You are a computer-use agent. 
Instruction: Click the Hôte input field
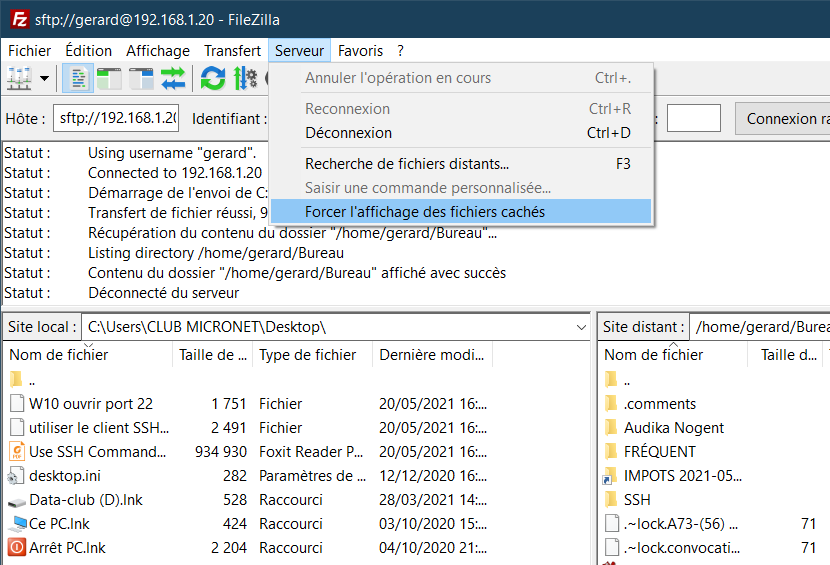click(116, 118)
